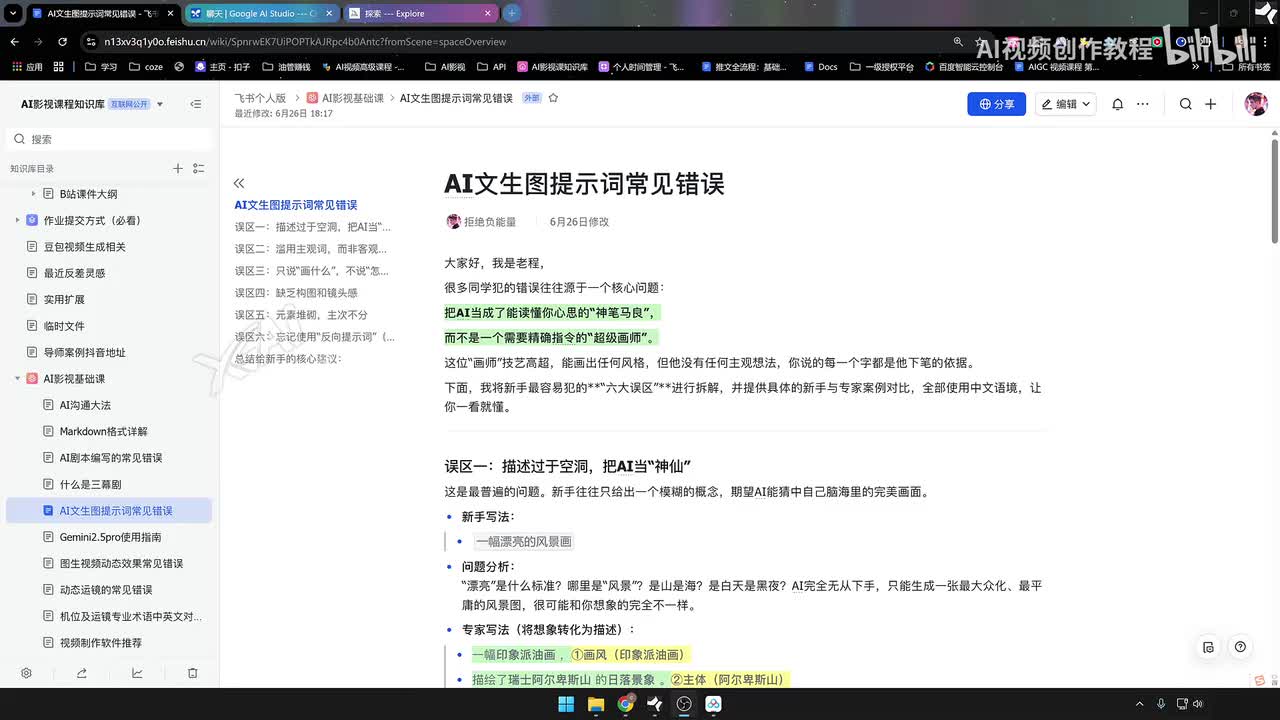This screenshot has width=1280, height=720.
Task: Open the browser tab list chevron
Action: click(x=13, y=13)
